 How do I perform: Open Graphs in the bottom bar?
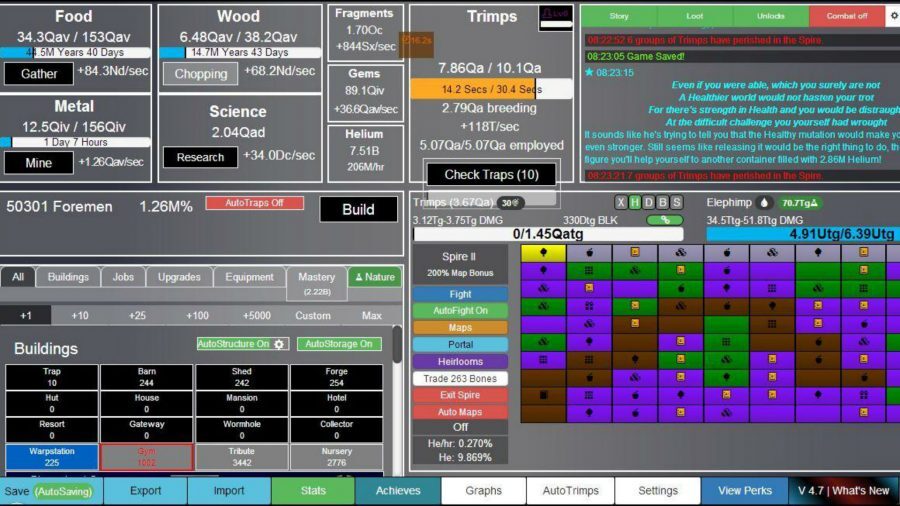point(483,491)
